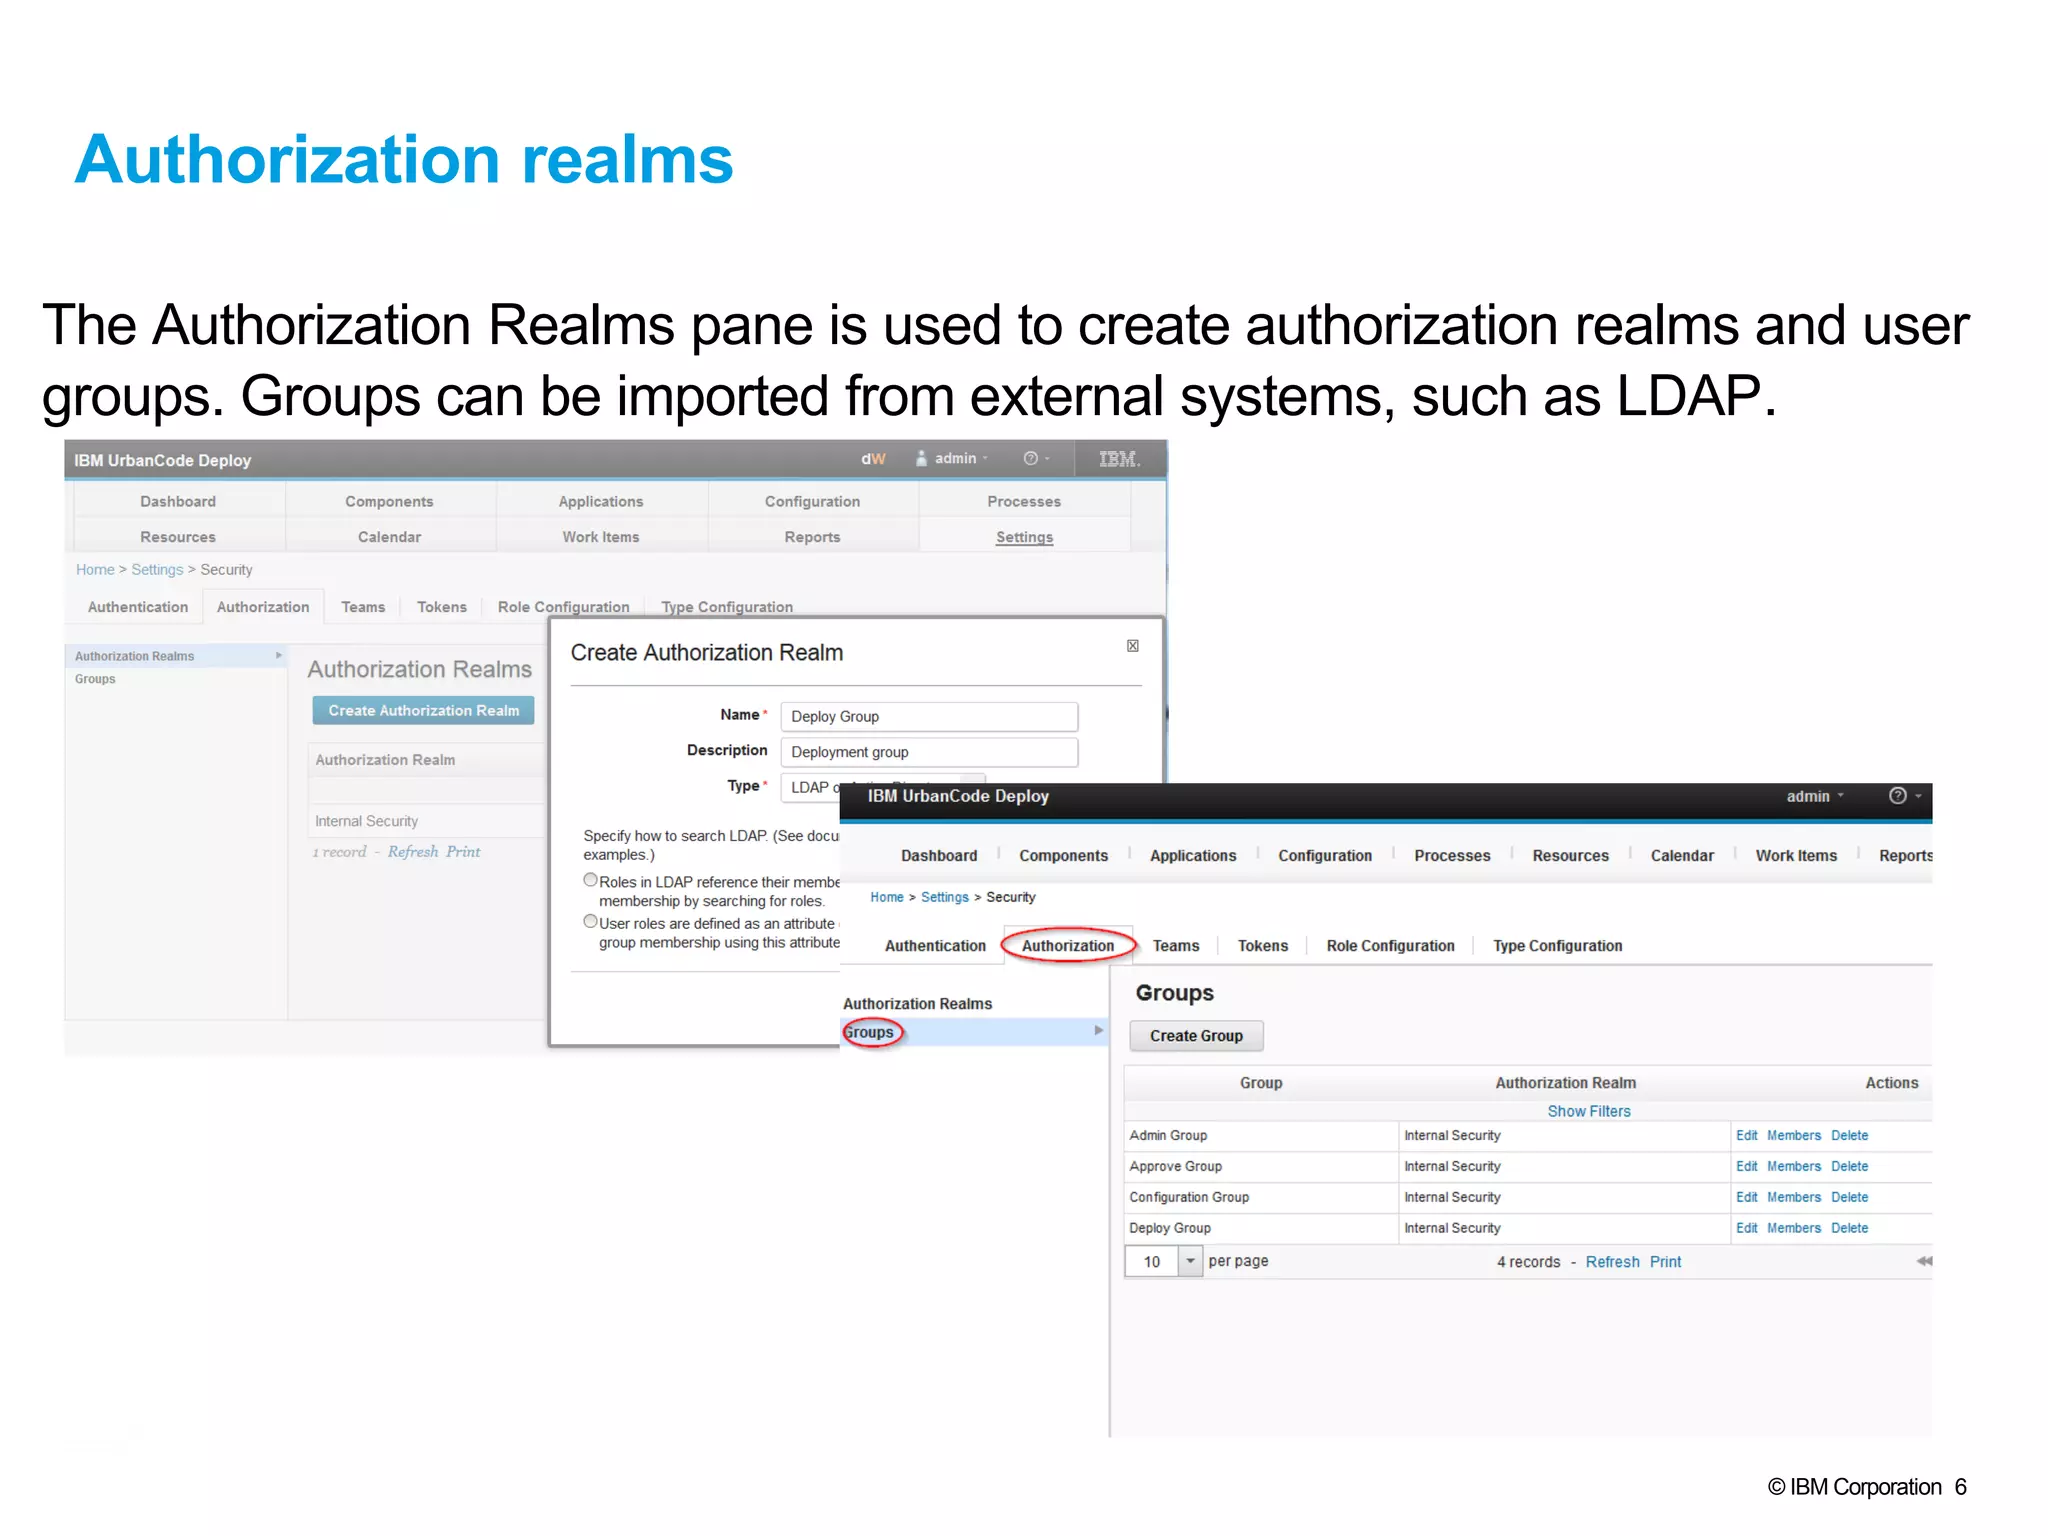
Task: Open Members for Deploy Group
Action: [x=1793, y=1228]
